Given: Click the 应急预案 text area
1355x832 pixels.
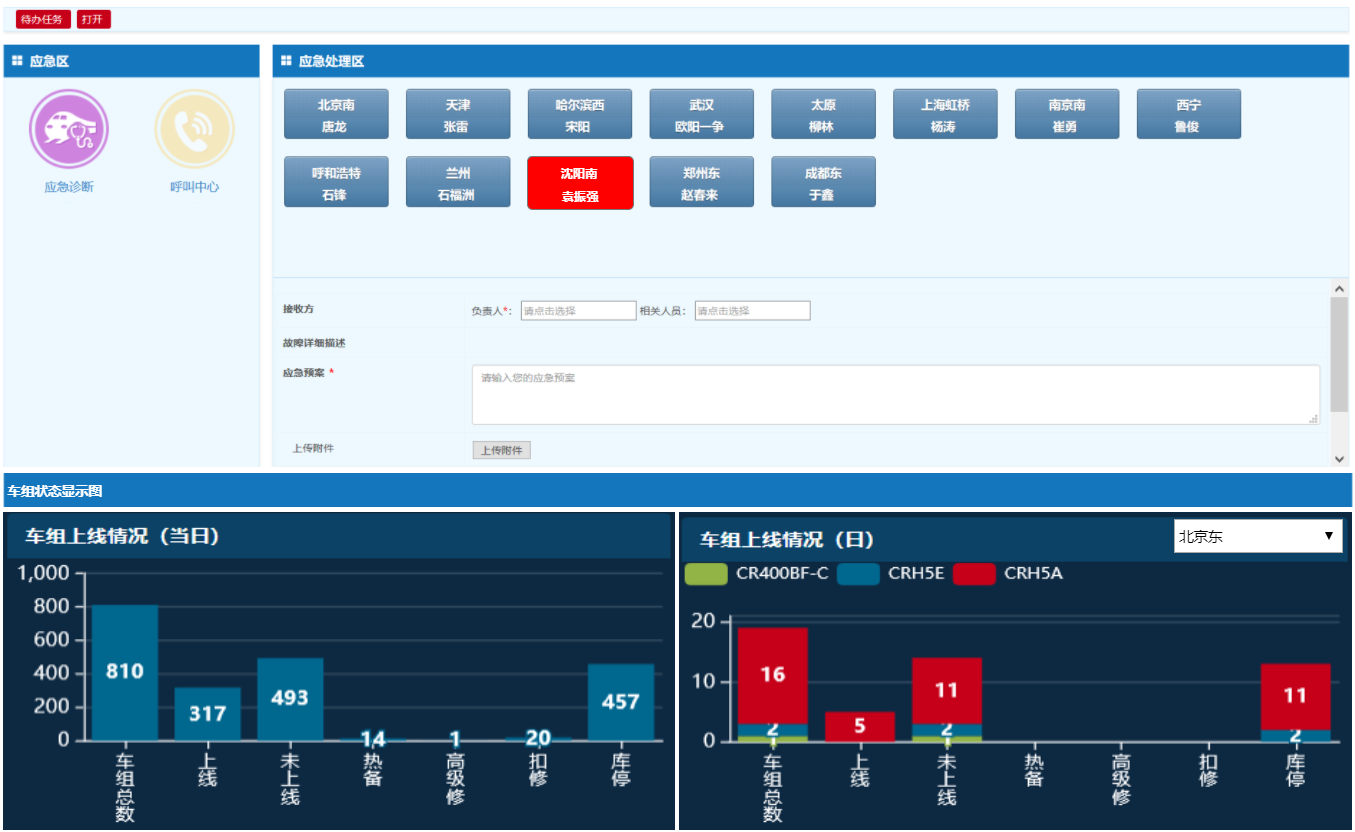Looking at the screenshot, I should (x=896, y=395).
